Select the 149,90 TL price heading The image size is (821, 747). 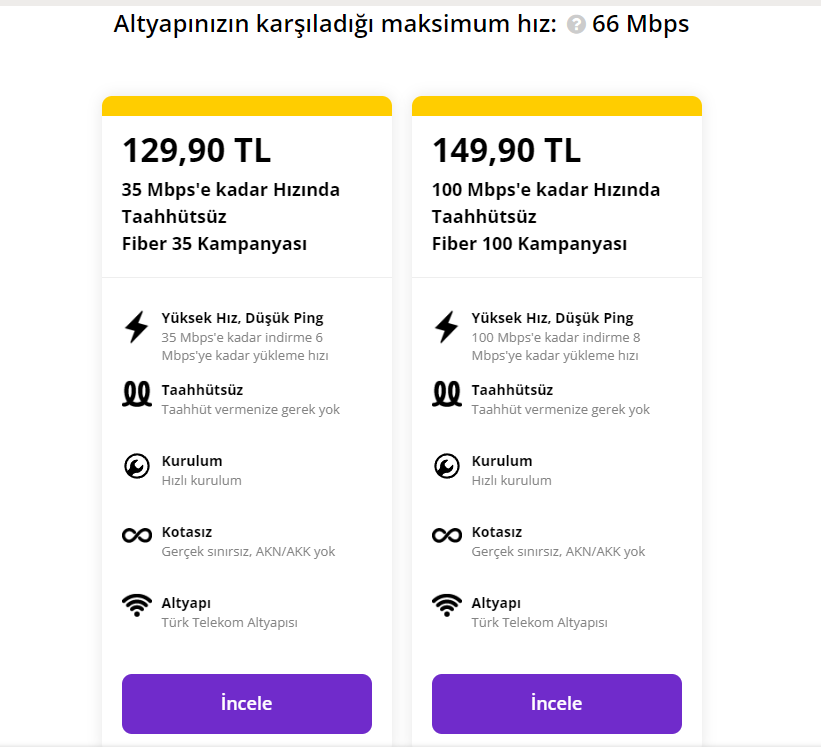pos(506,150)
